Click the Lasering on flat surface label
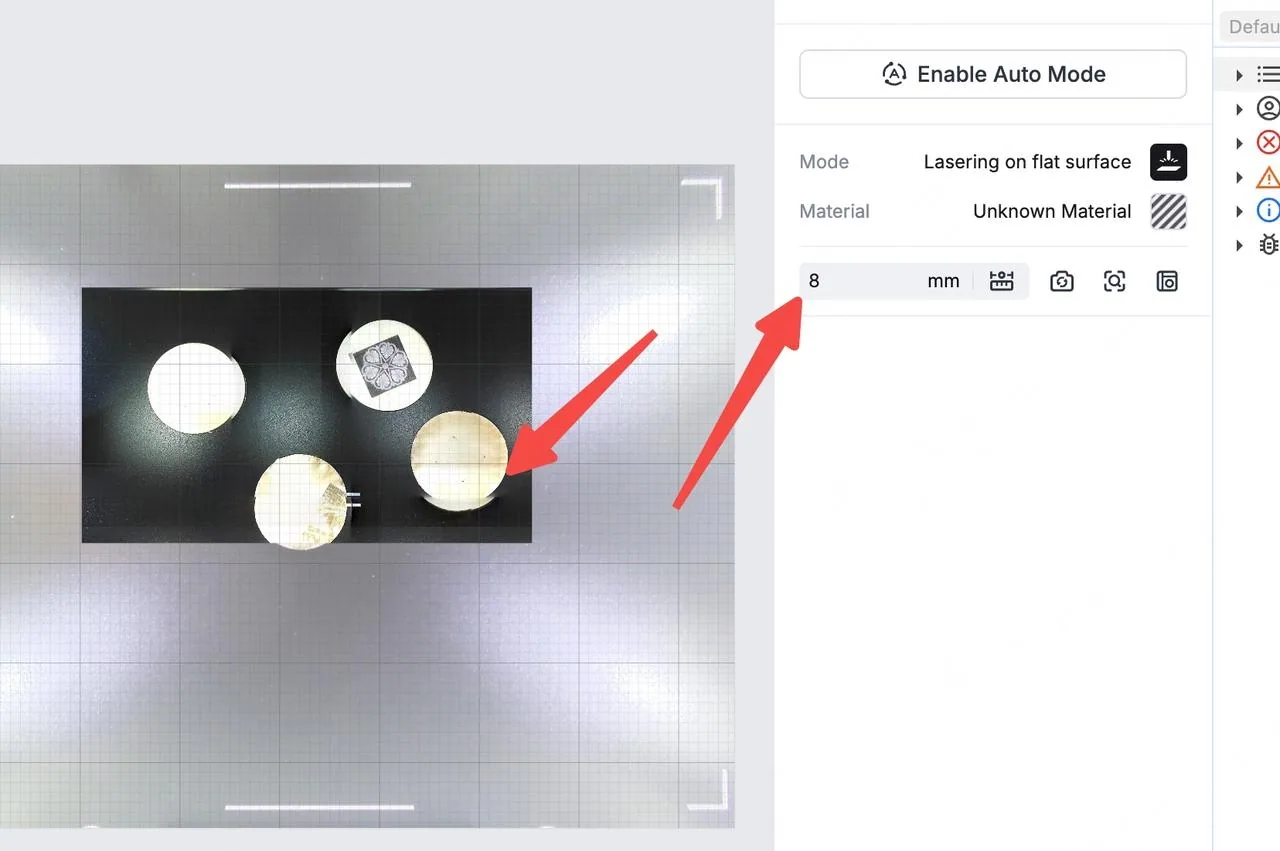The image size is (1280, 851). (x=1027, y=162)
